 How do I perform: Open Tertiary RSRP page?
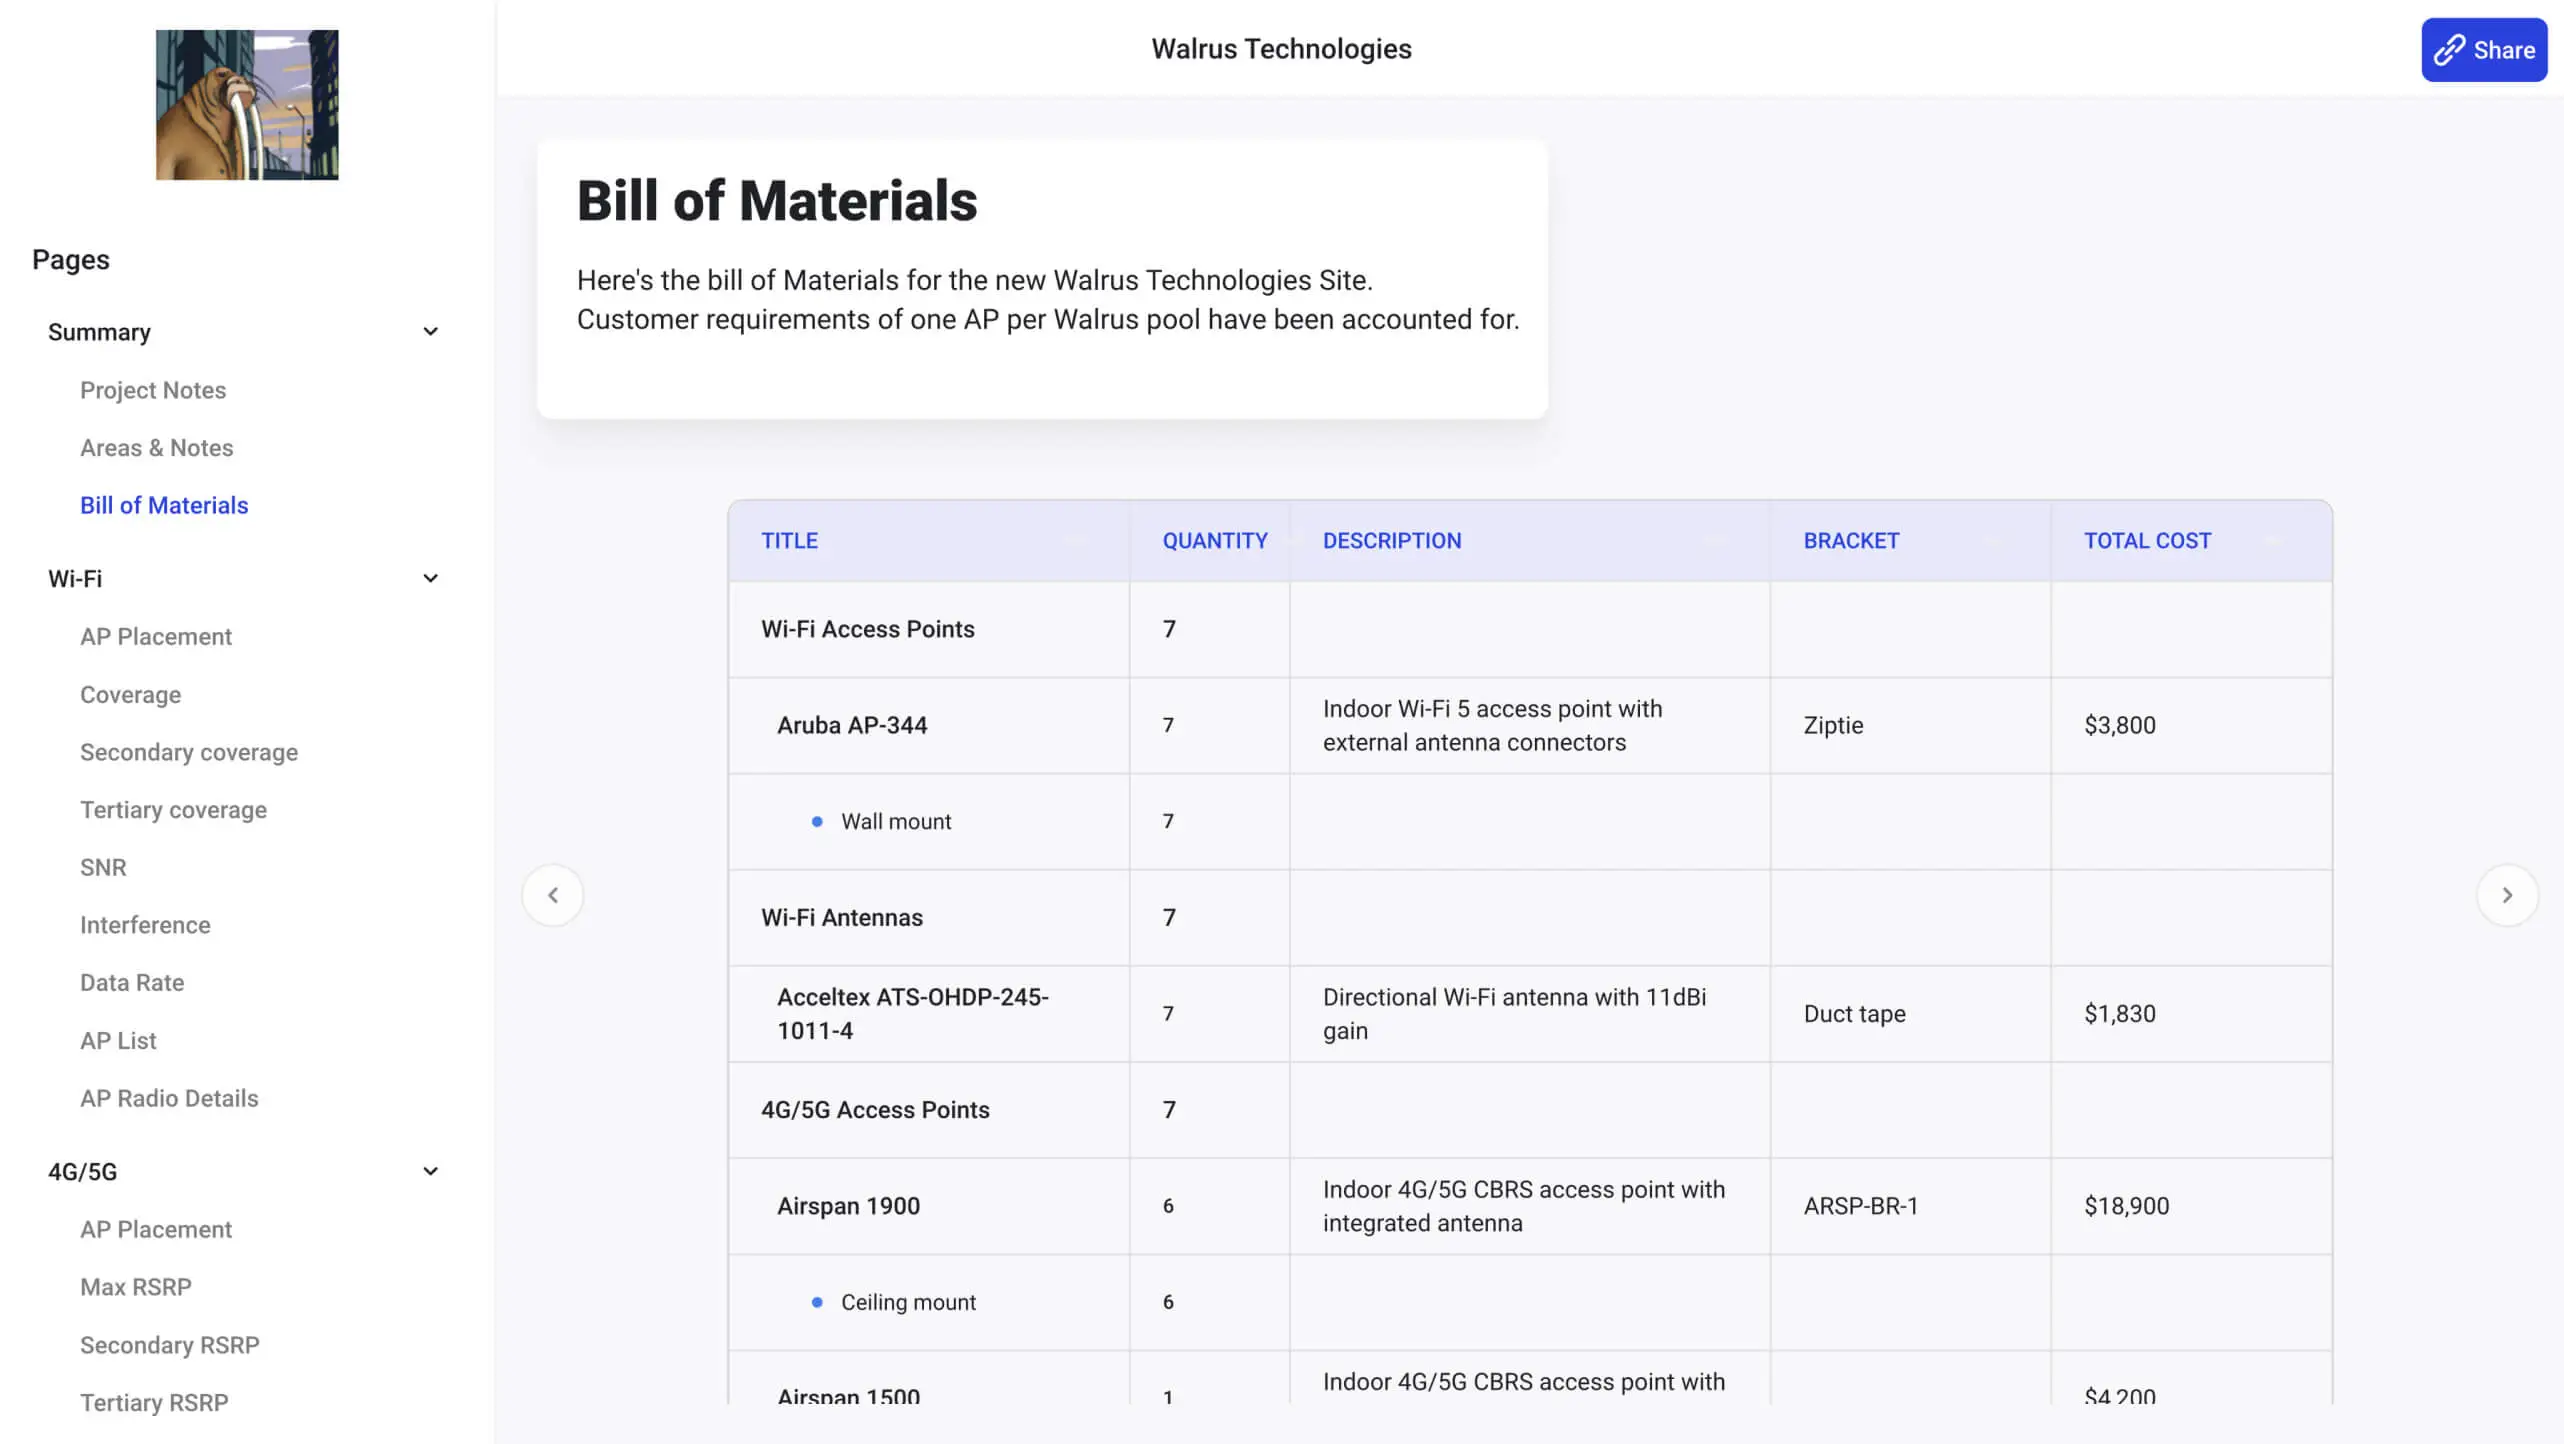pos(154,1403)
